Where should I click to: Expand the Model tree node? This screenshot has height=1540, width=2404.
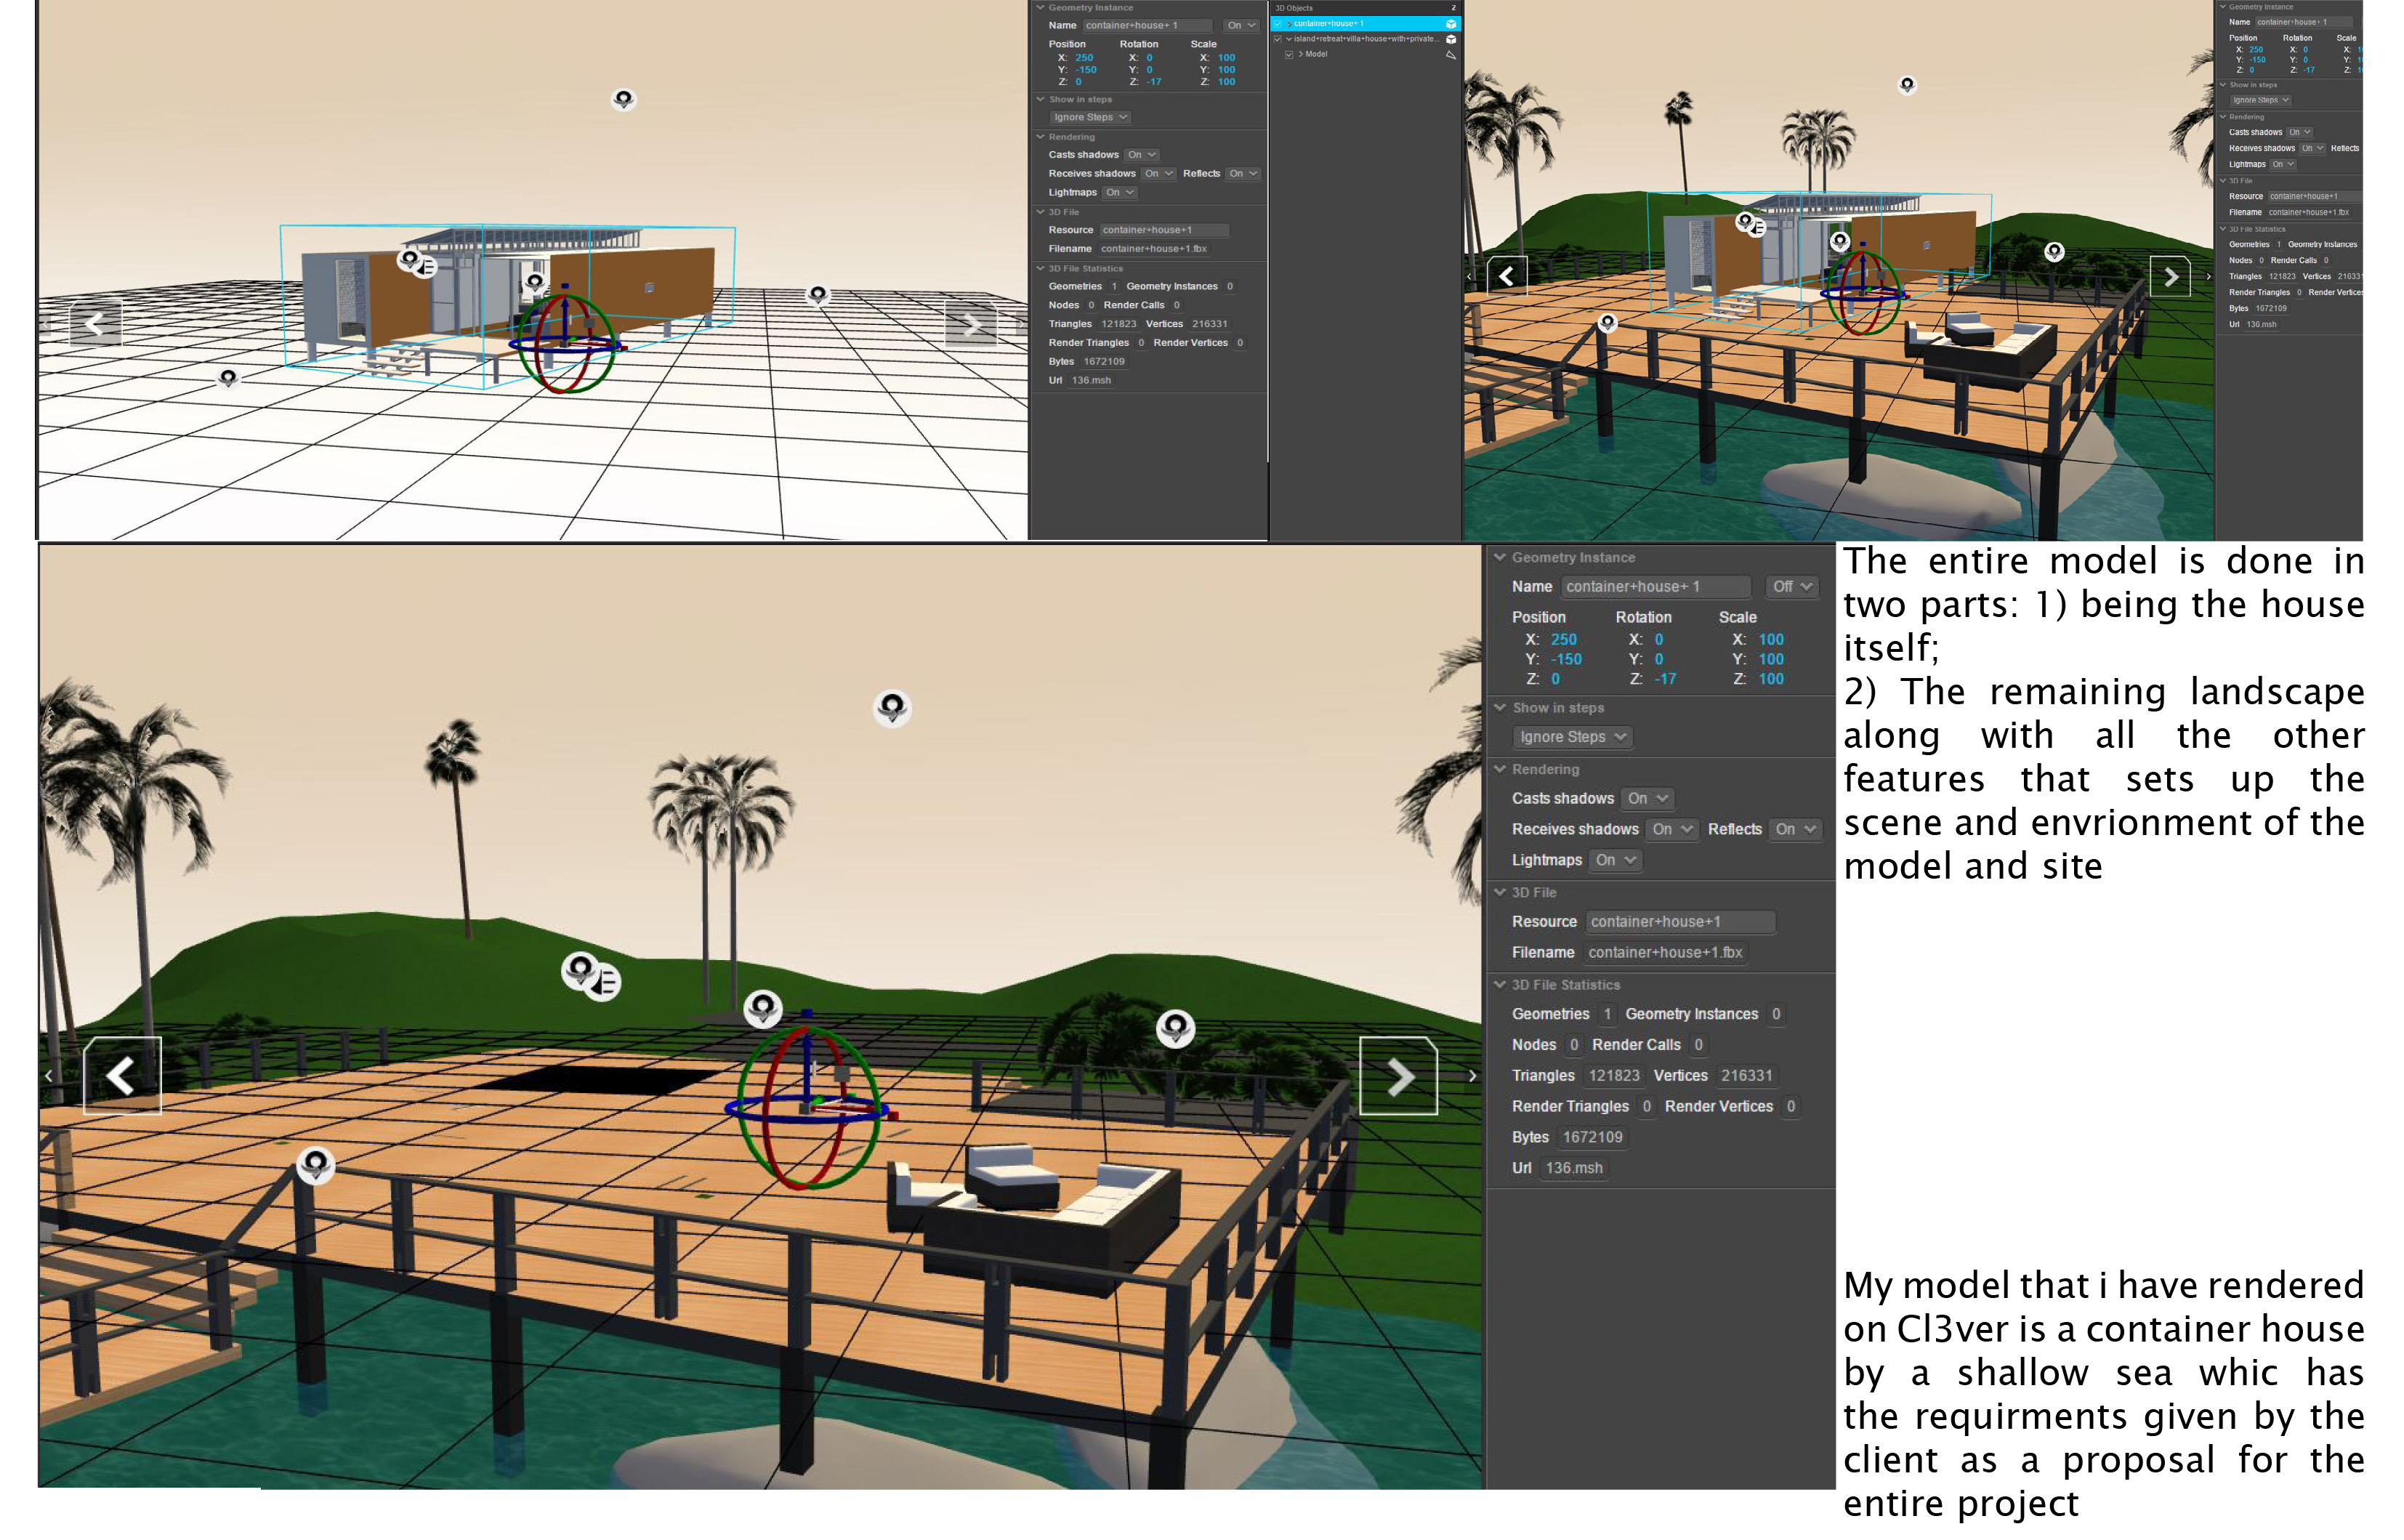click(x=1301, y=55)
